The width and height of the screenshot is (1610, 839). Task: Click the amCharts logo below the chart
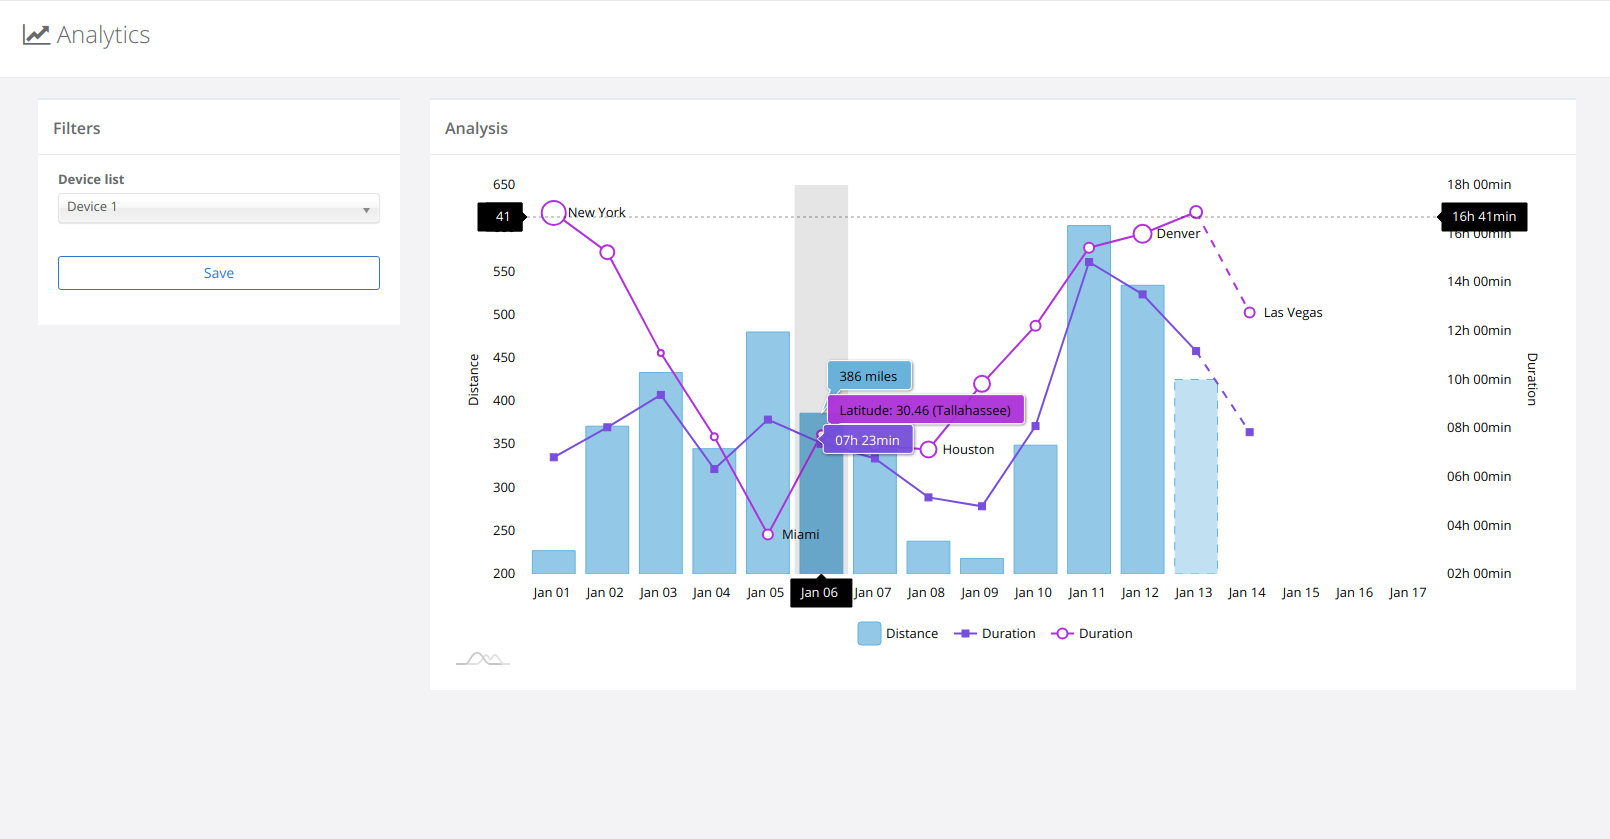[x=484, y=658]
